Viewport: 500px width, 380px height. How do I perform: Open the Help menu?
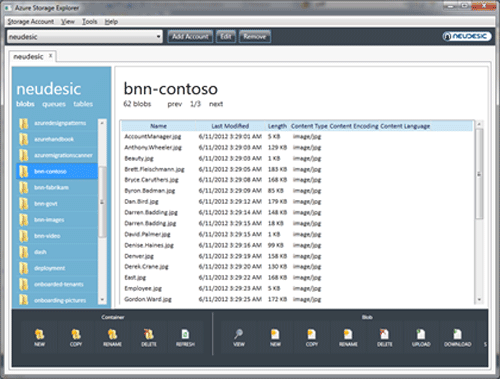[x=111, y=22]
